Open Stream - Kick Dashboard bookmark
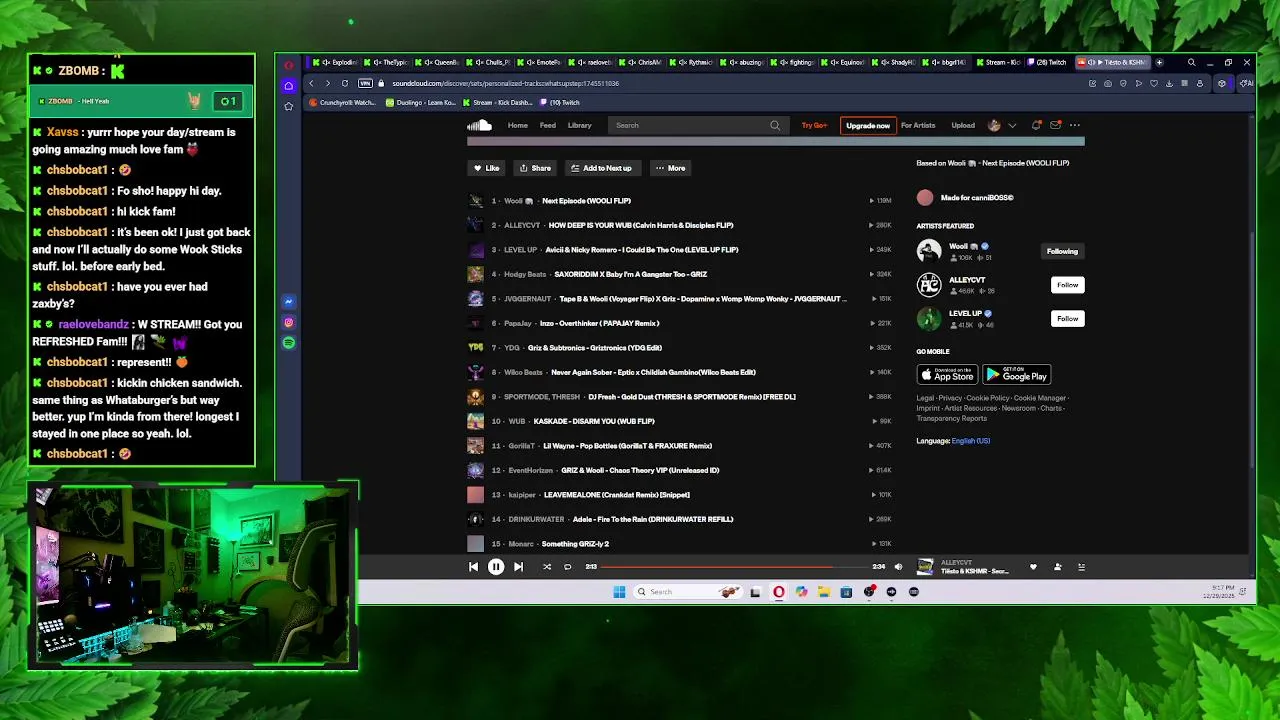1280x720 pixels. pyautogui.click(x=497, y=102)
